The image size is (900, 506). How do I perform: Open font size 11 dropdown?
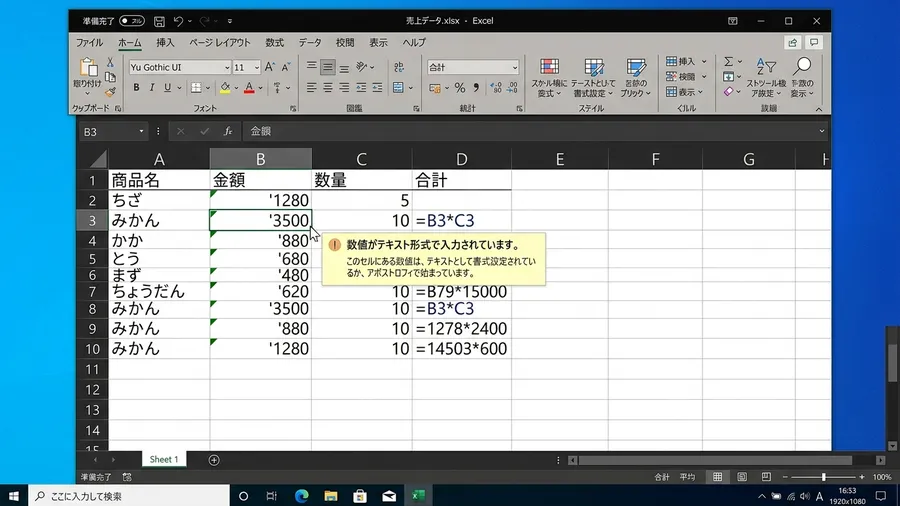[257, 68]
